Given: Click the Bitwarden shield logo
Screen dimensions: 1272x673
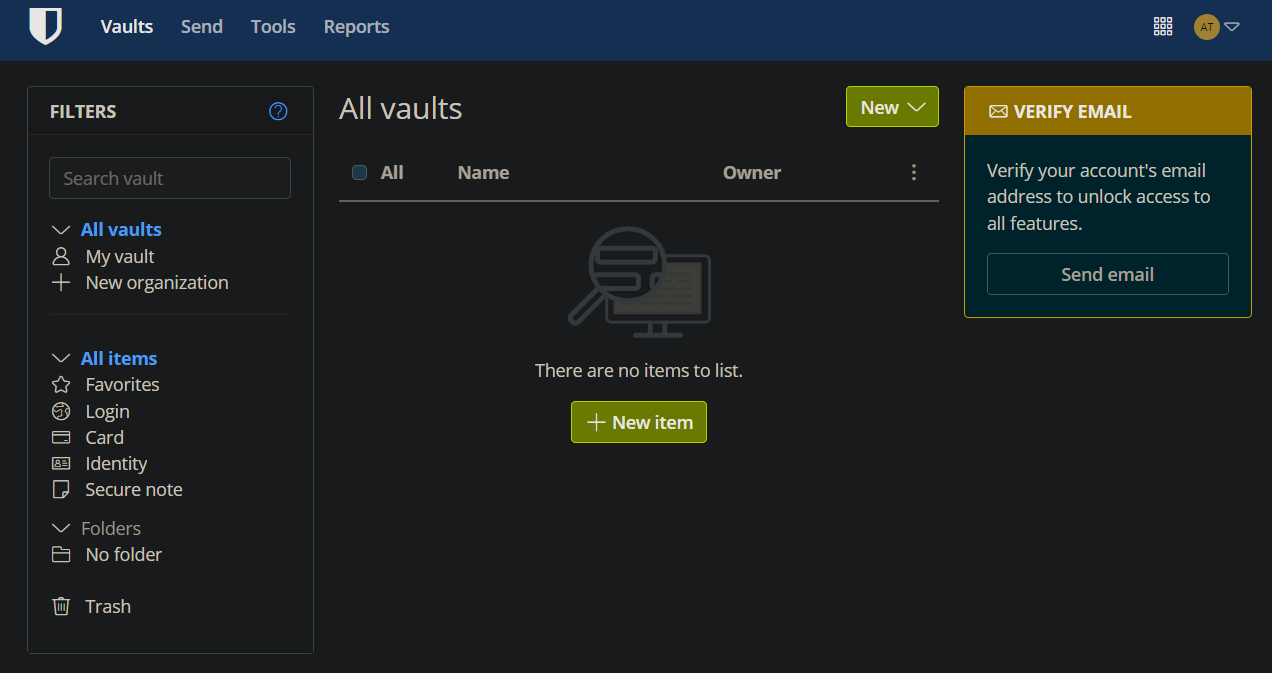Looking at the screenshot, I should click(45, 26).
